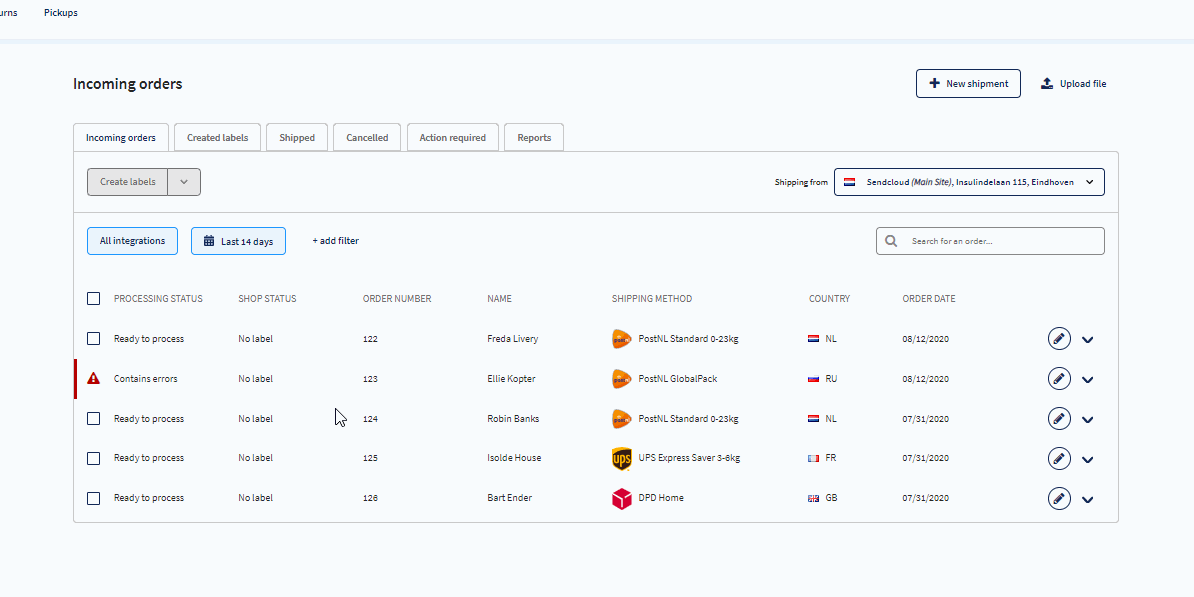Open the Shipped tab
This screenshot has height=597, width=1194.
(x=297, y=138)
